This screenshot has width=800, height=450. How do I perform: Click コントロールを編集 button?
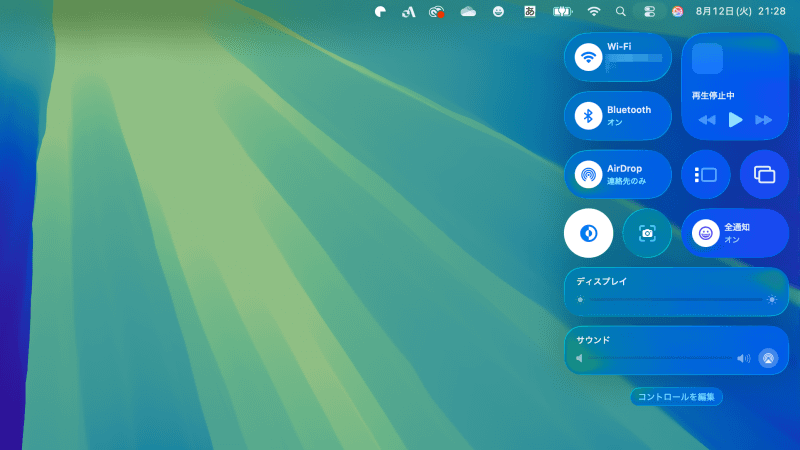pos(676,397)
